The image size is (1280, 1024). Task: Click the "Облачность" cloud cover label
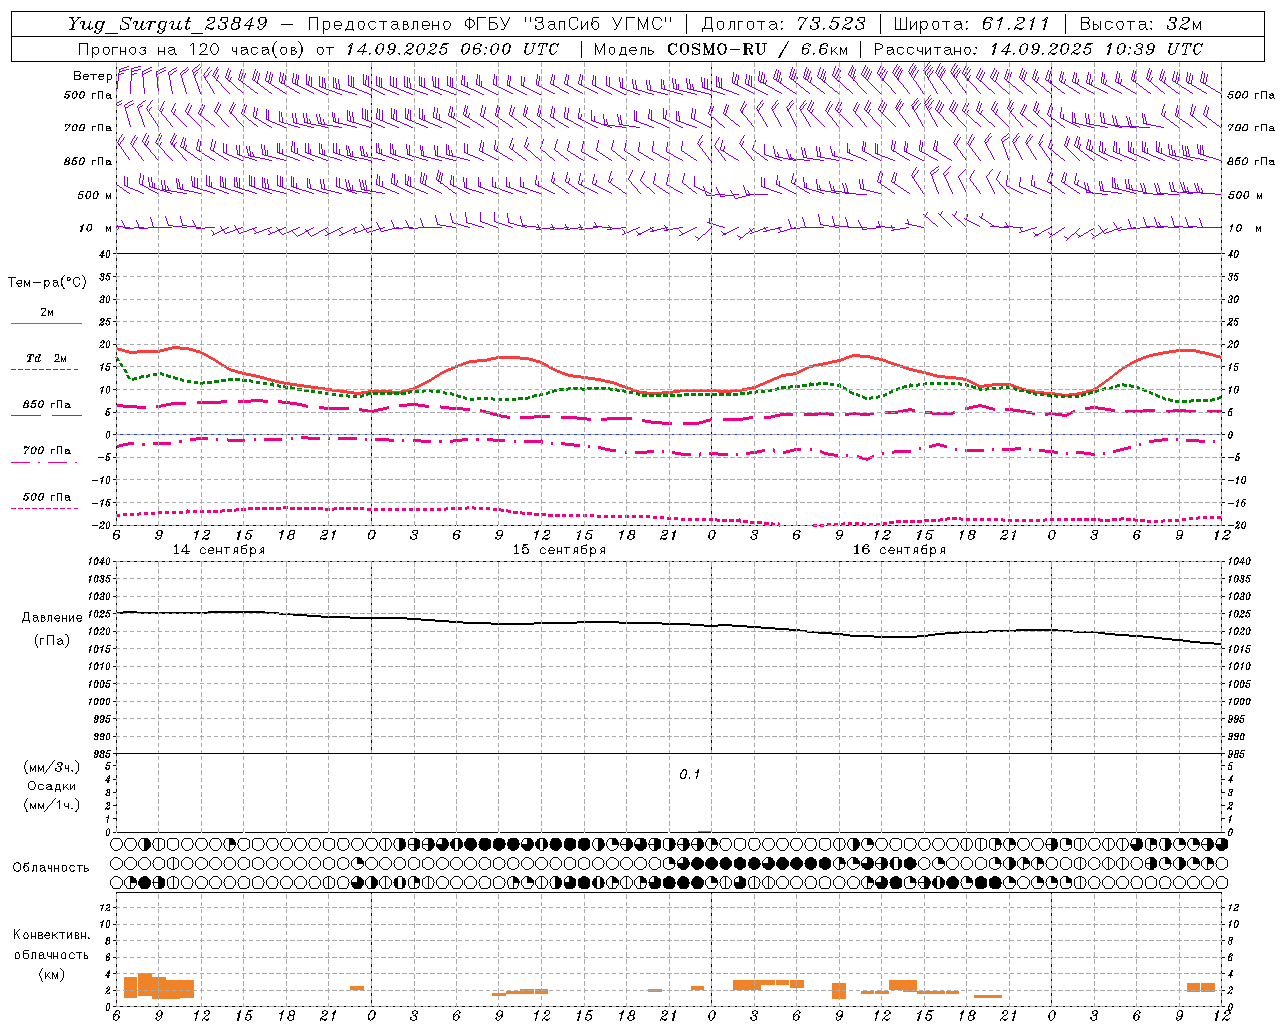(51, 868)
